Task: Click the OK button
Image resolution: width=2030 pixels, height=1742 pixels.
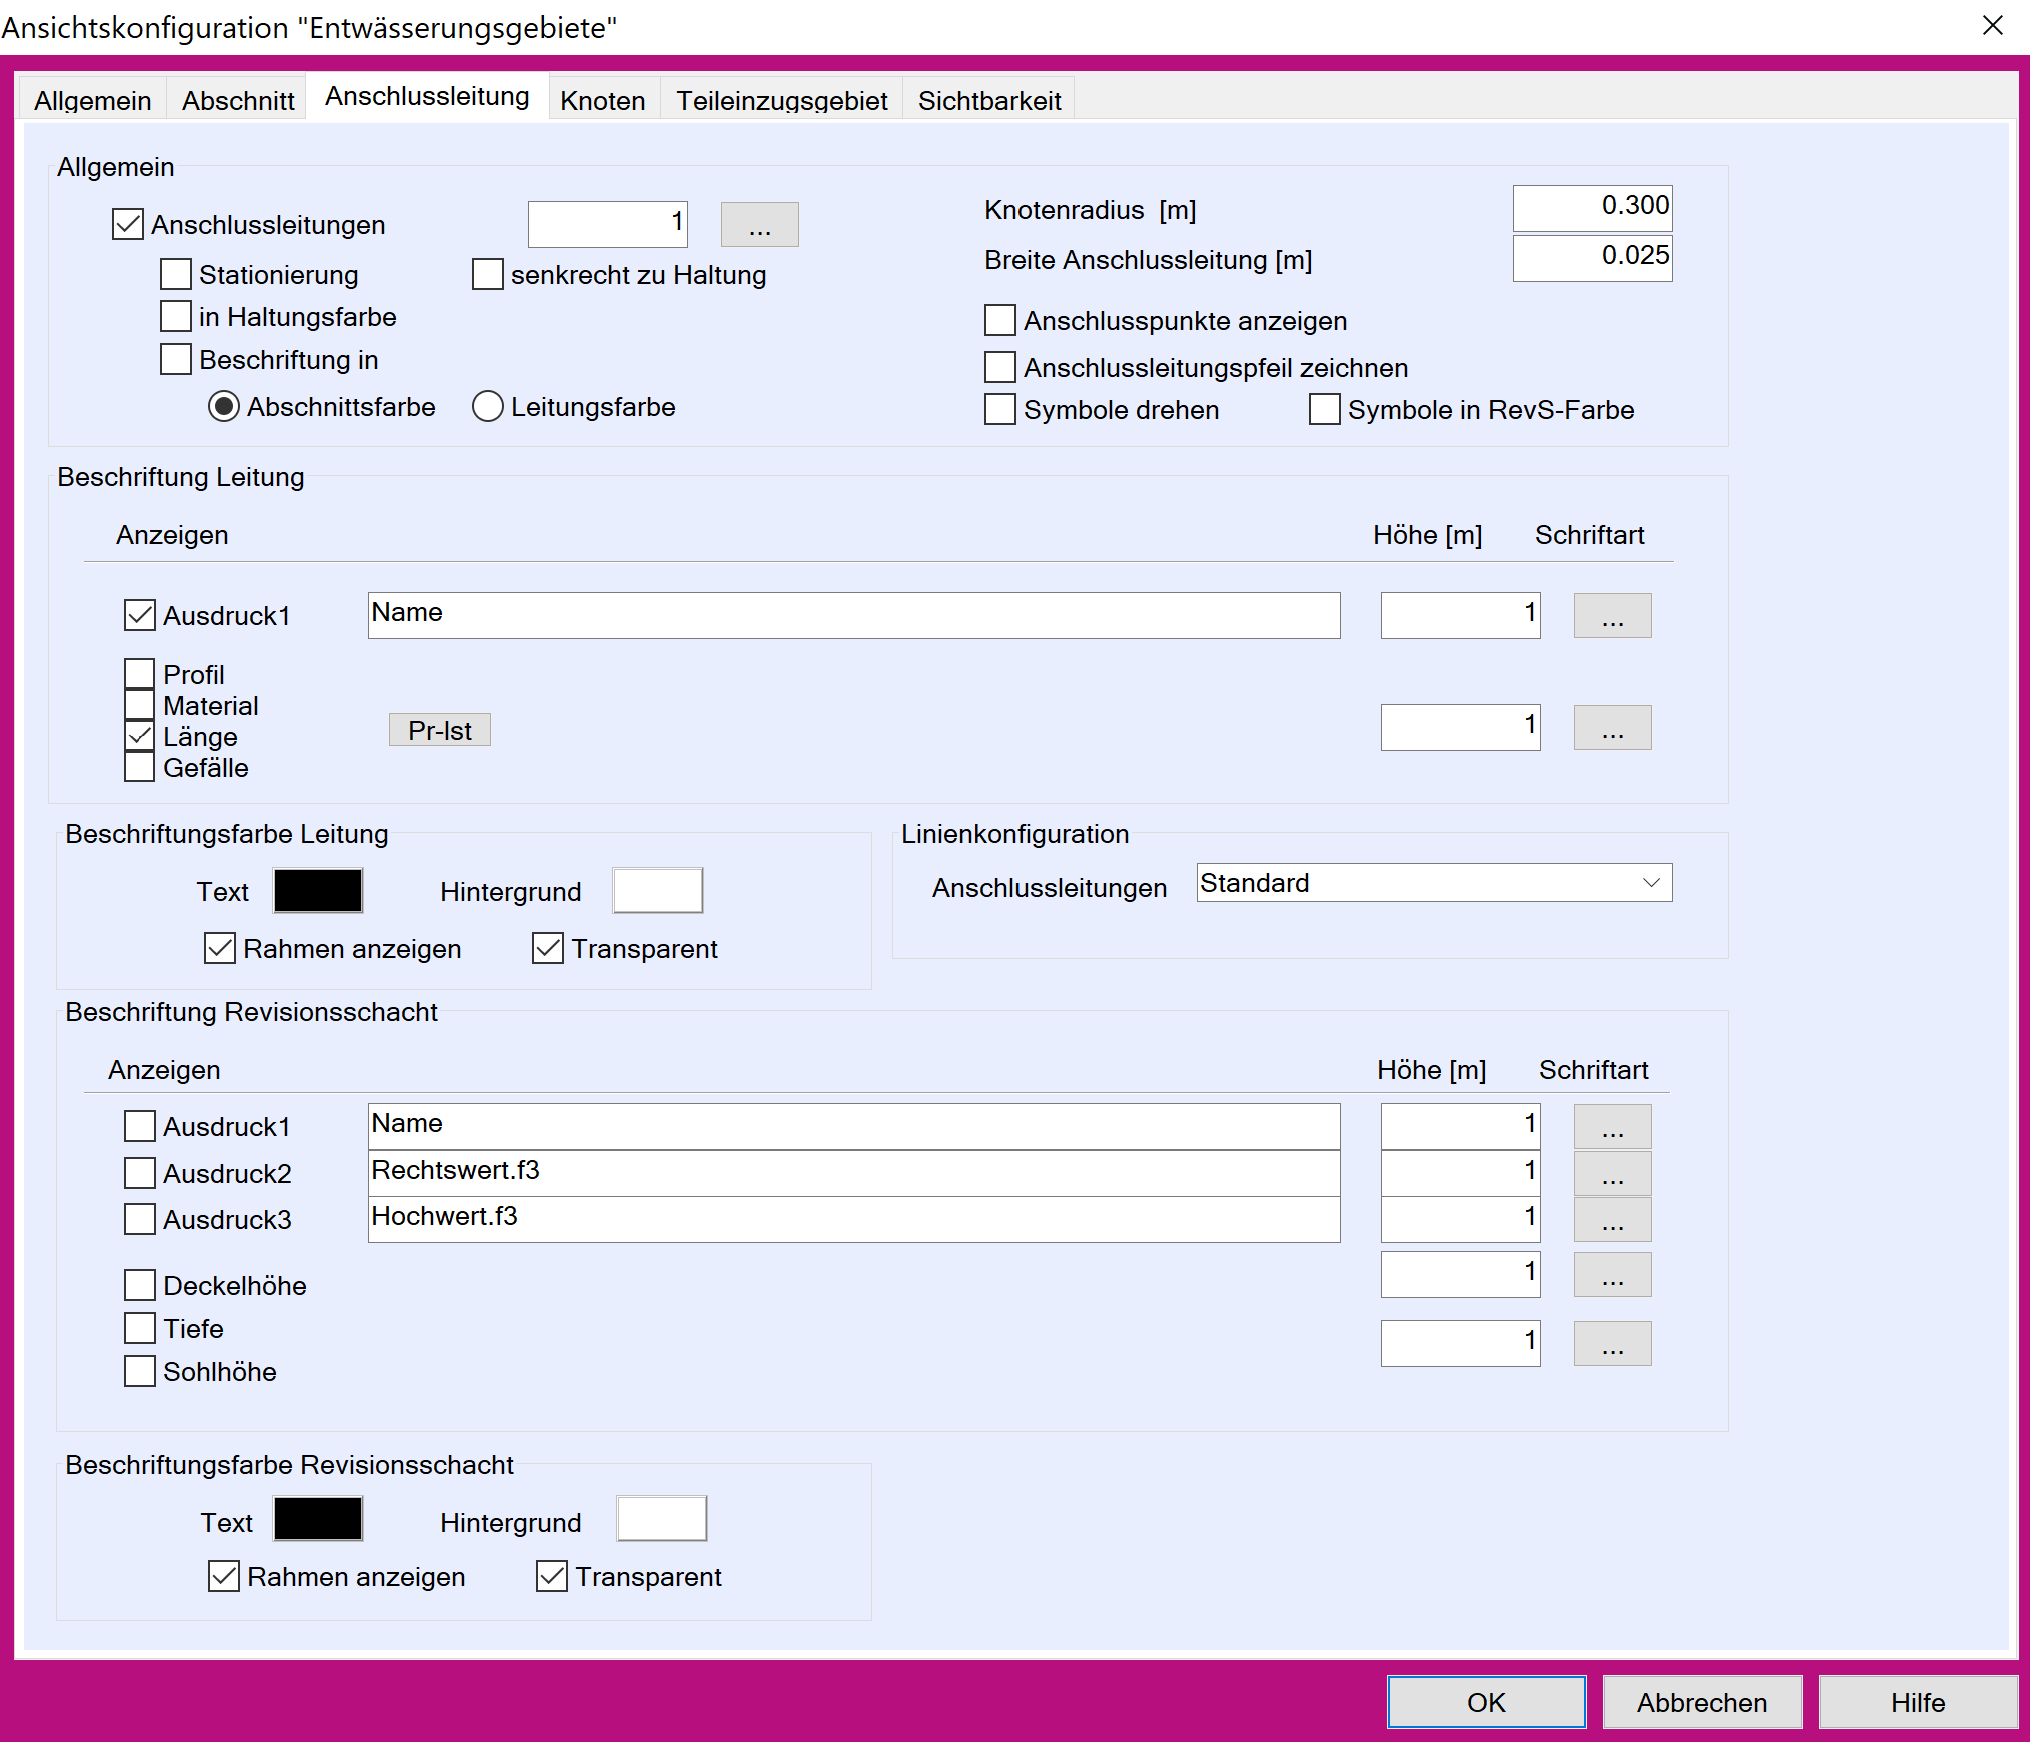Action: (1485, 1702)
